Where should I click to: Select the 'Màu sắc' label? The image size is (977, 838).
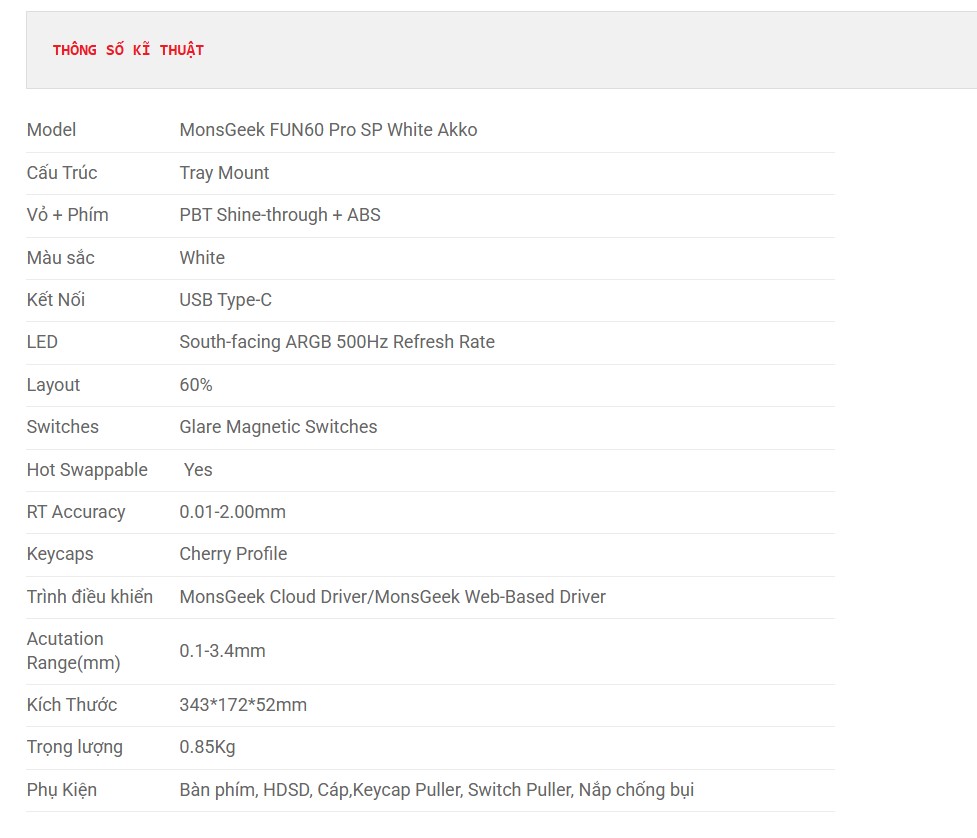pos(60,257)
